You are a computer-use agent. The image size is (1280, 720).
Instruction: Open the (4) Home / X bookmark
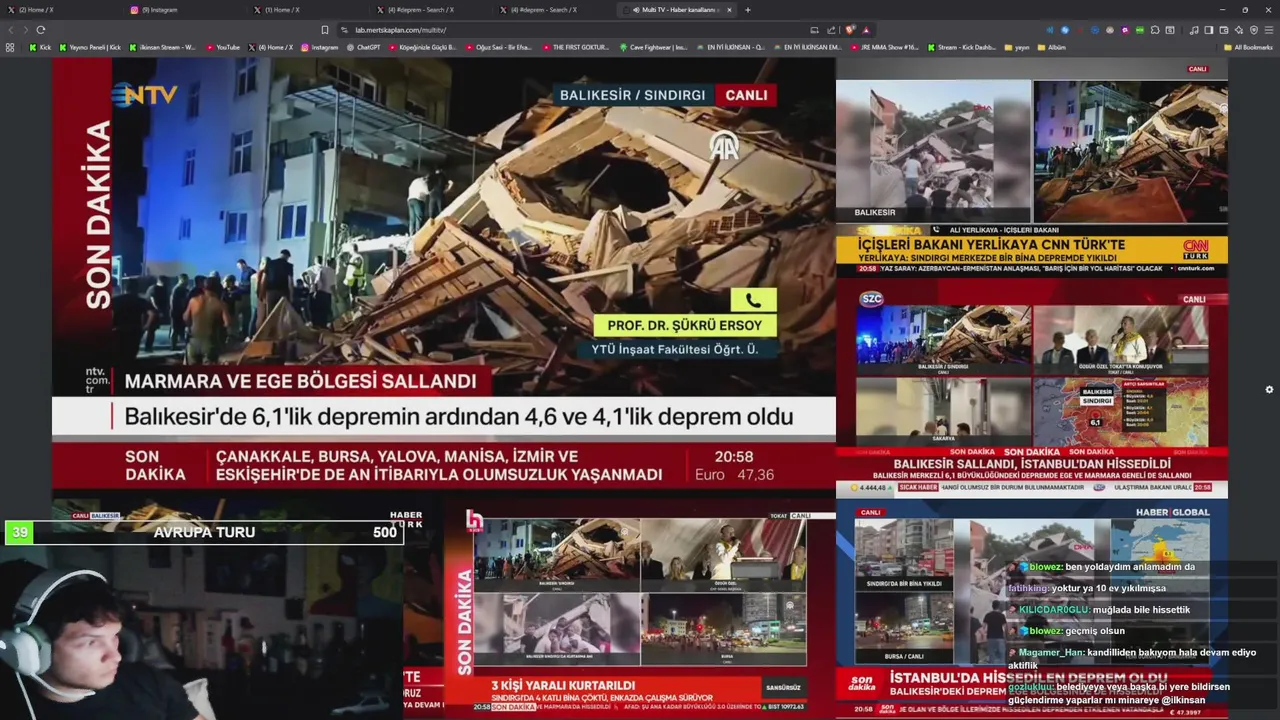click(270, 47)
